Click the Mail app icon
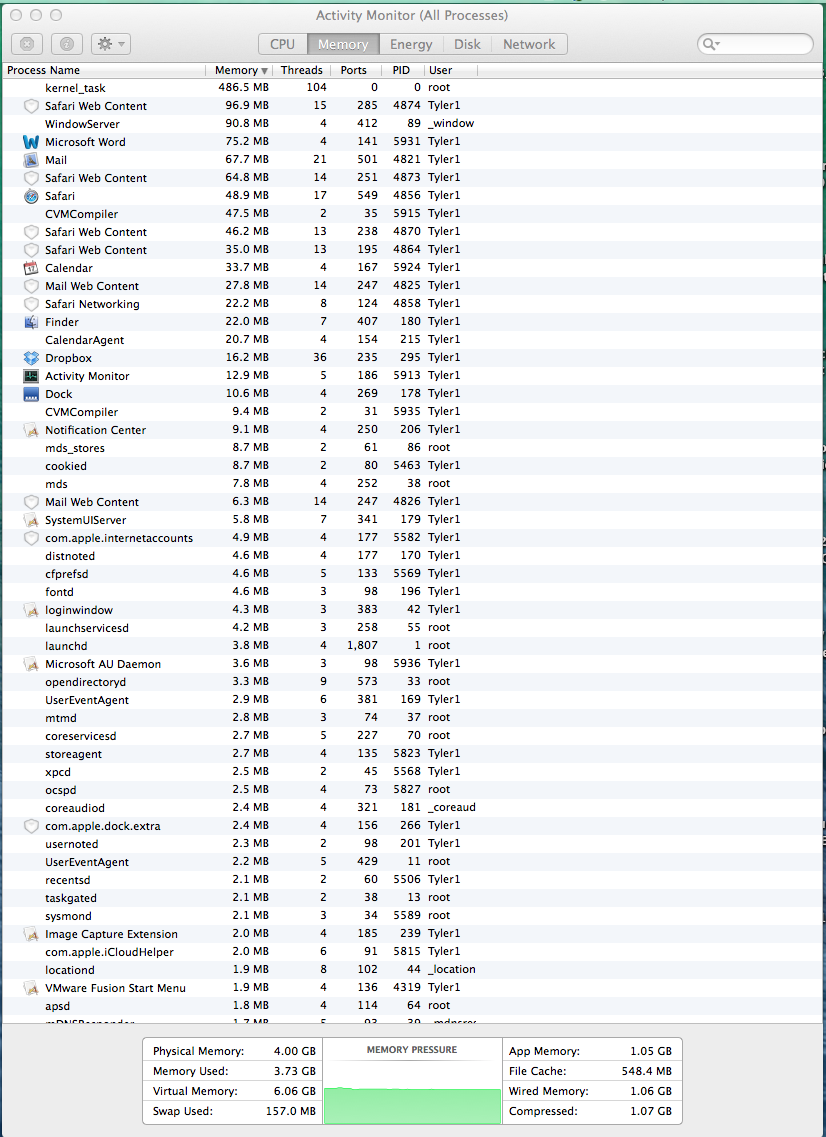 [x=30, y=160]
